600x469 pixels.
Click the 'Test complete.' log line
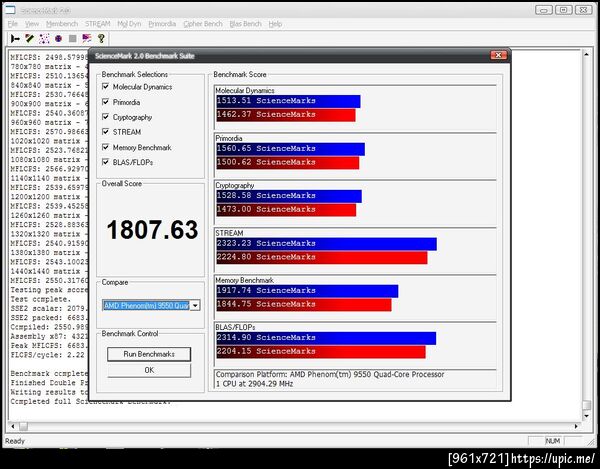41,299
